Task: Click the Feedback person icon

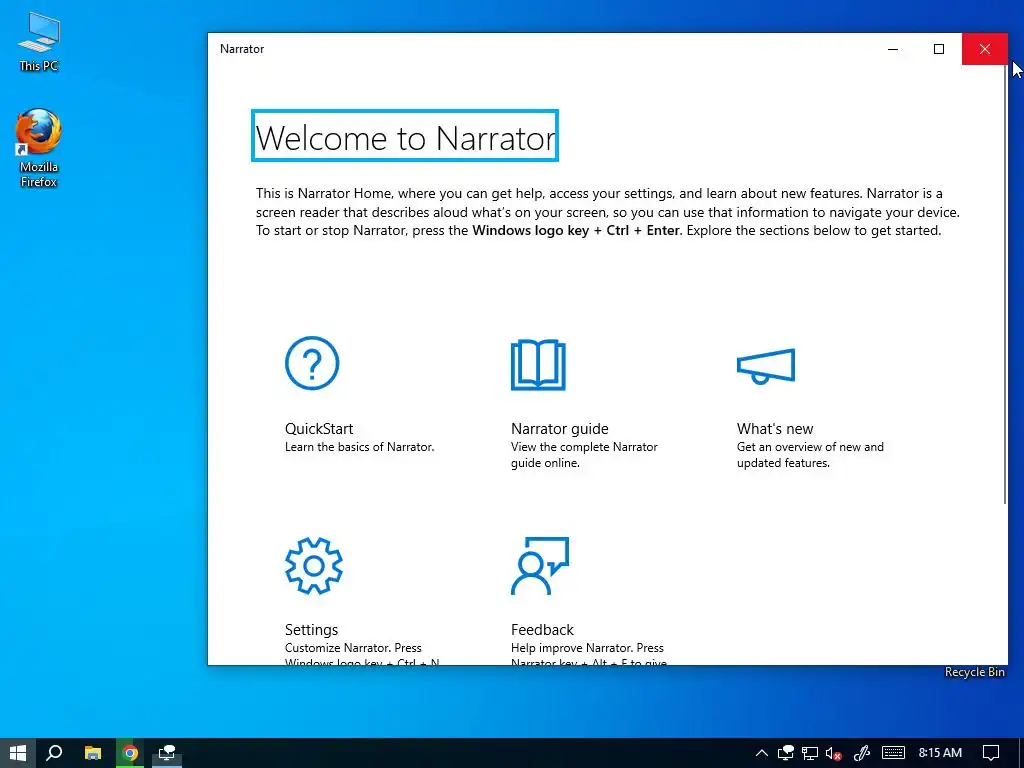Action: click(x=539, y=566)
